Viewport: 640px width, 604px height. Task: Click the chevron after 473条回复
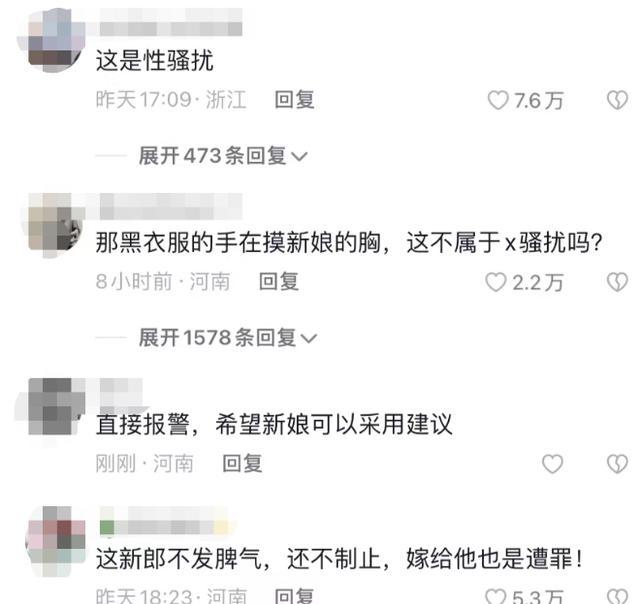(300, 157)
